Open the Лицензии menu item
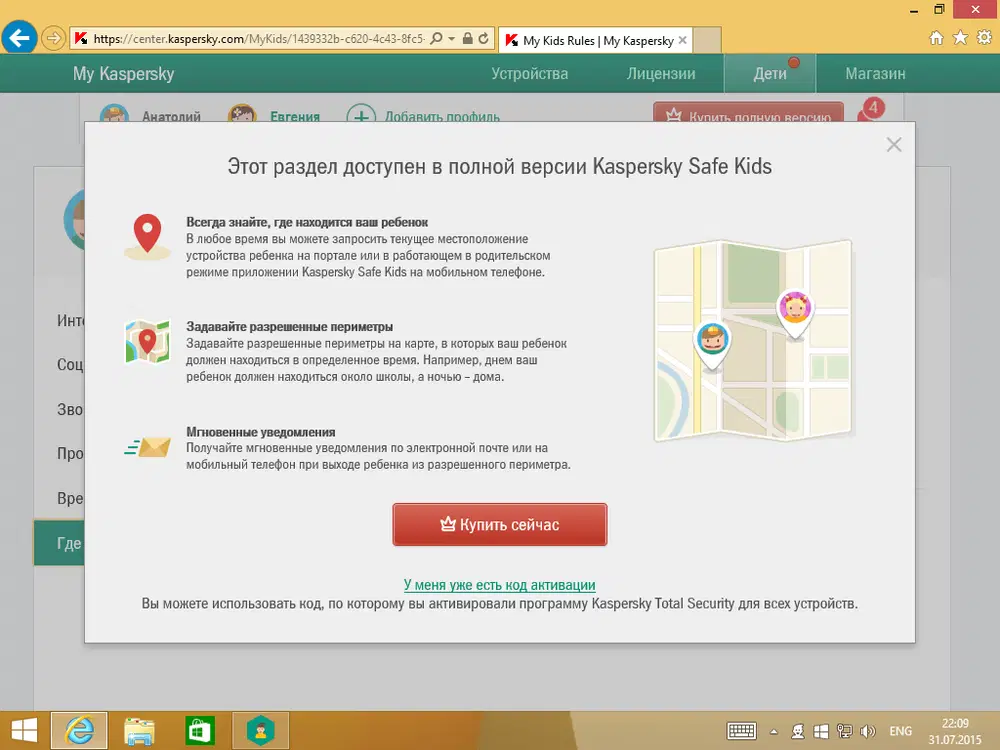 661,73
